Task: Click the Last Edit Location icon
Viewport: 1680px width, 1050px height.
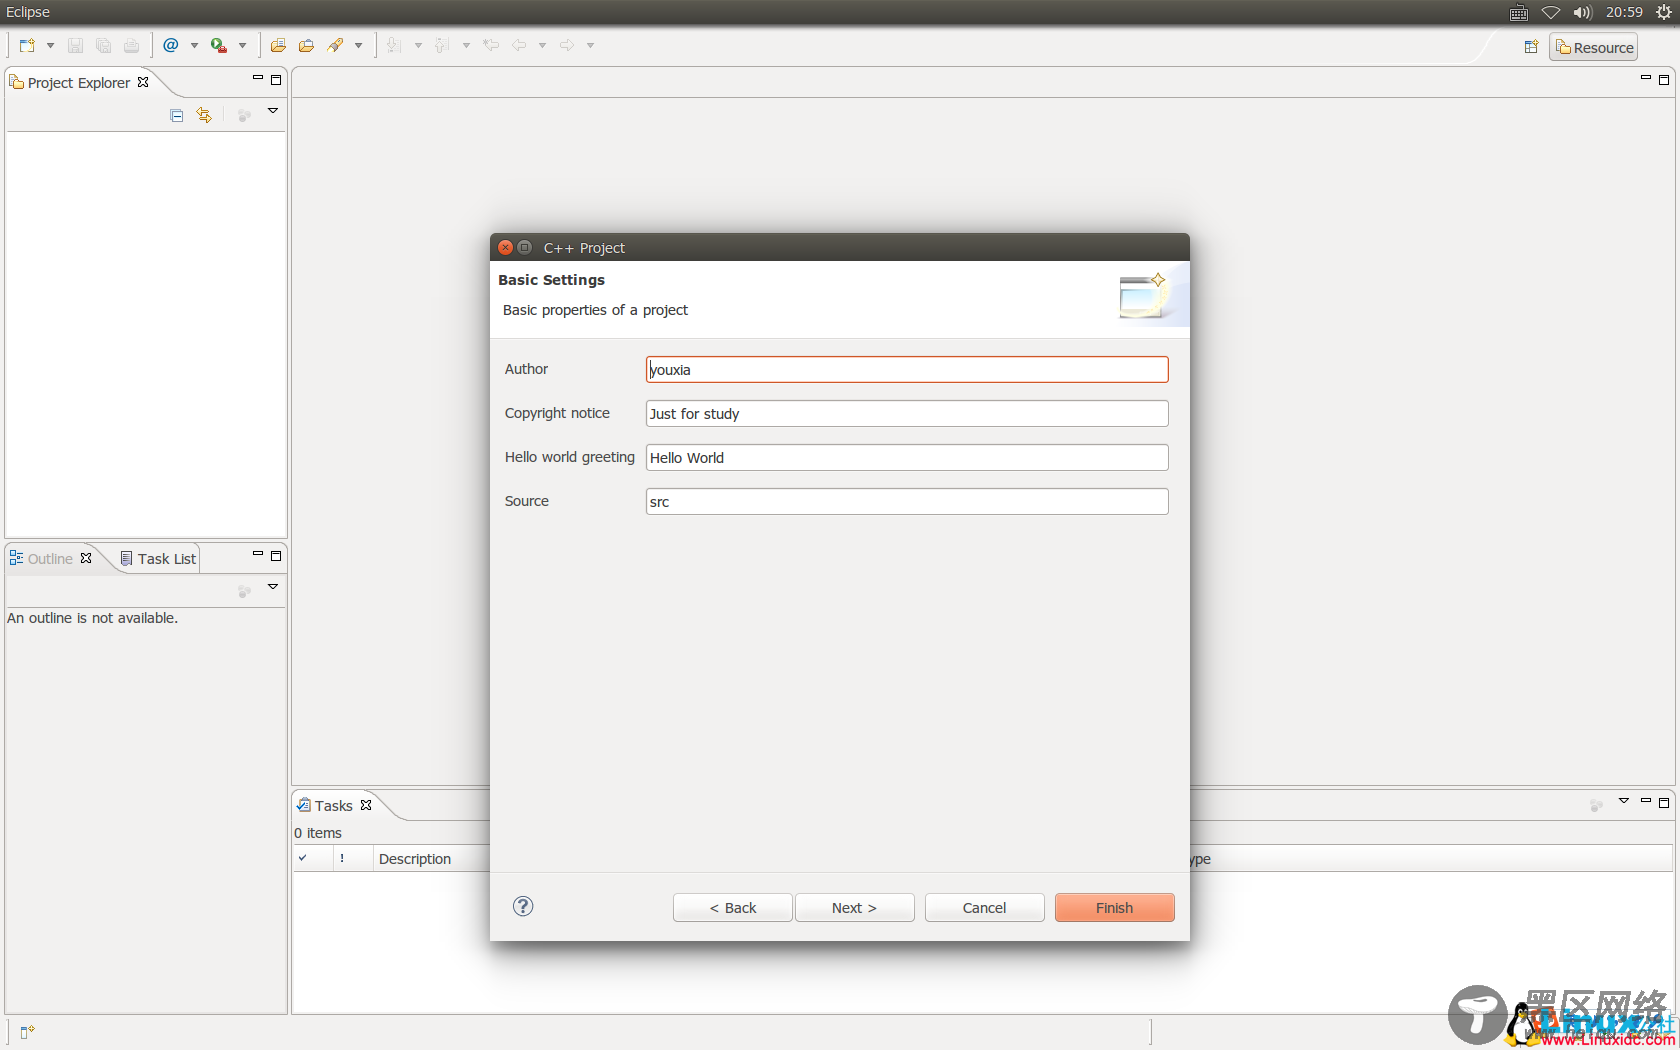Action: point(491,46)
